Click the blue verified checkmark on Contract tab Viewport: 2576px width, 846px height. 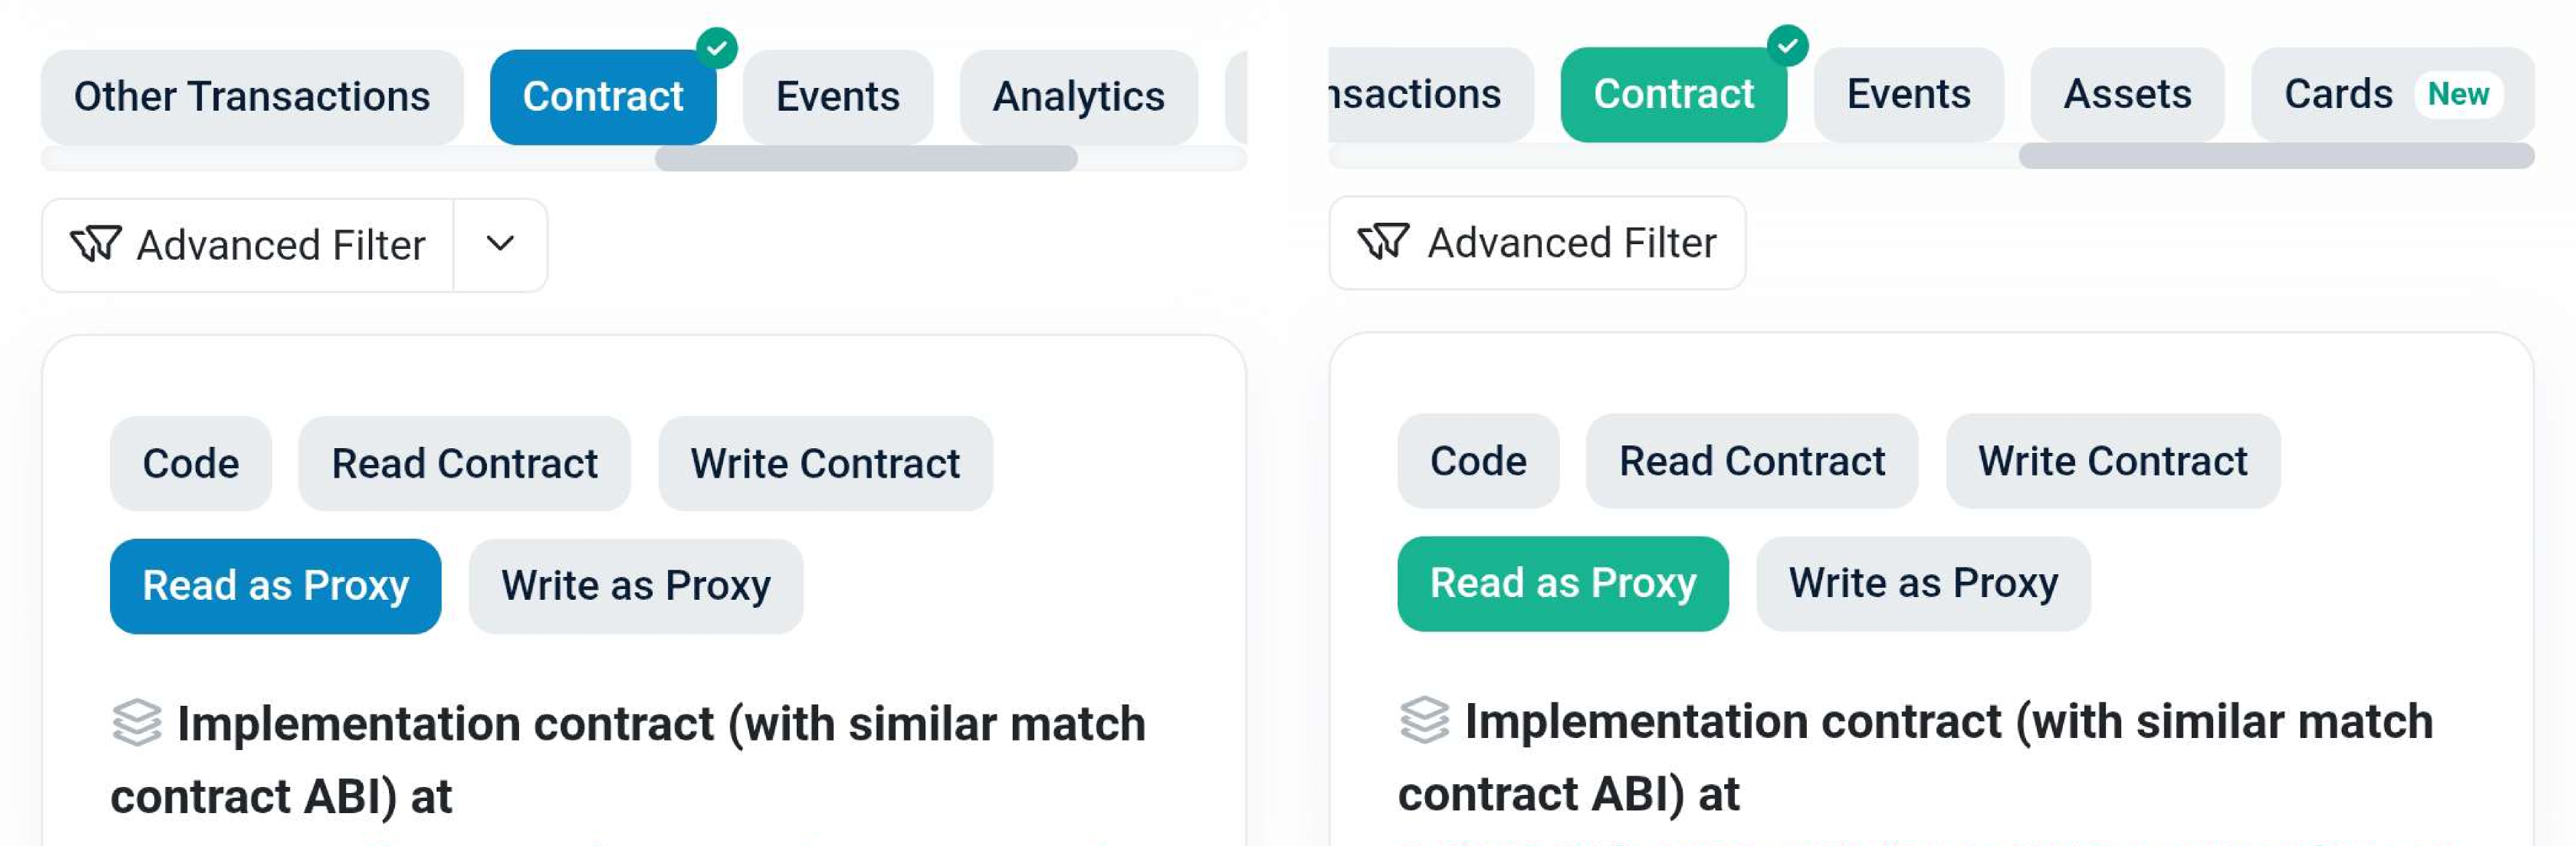(x=716, y=48)
